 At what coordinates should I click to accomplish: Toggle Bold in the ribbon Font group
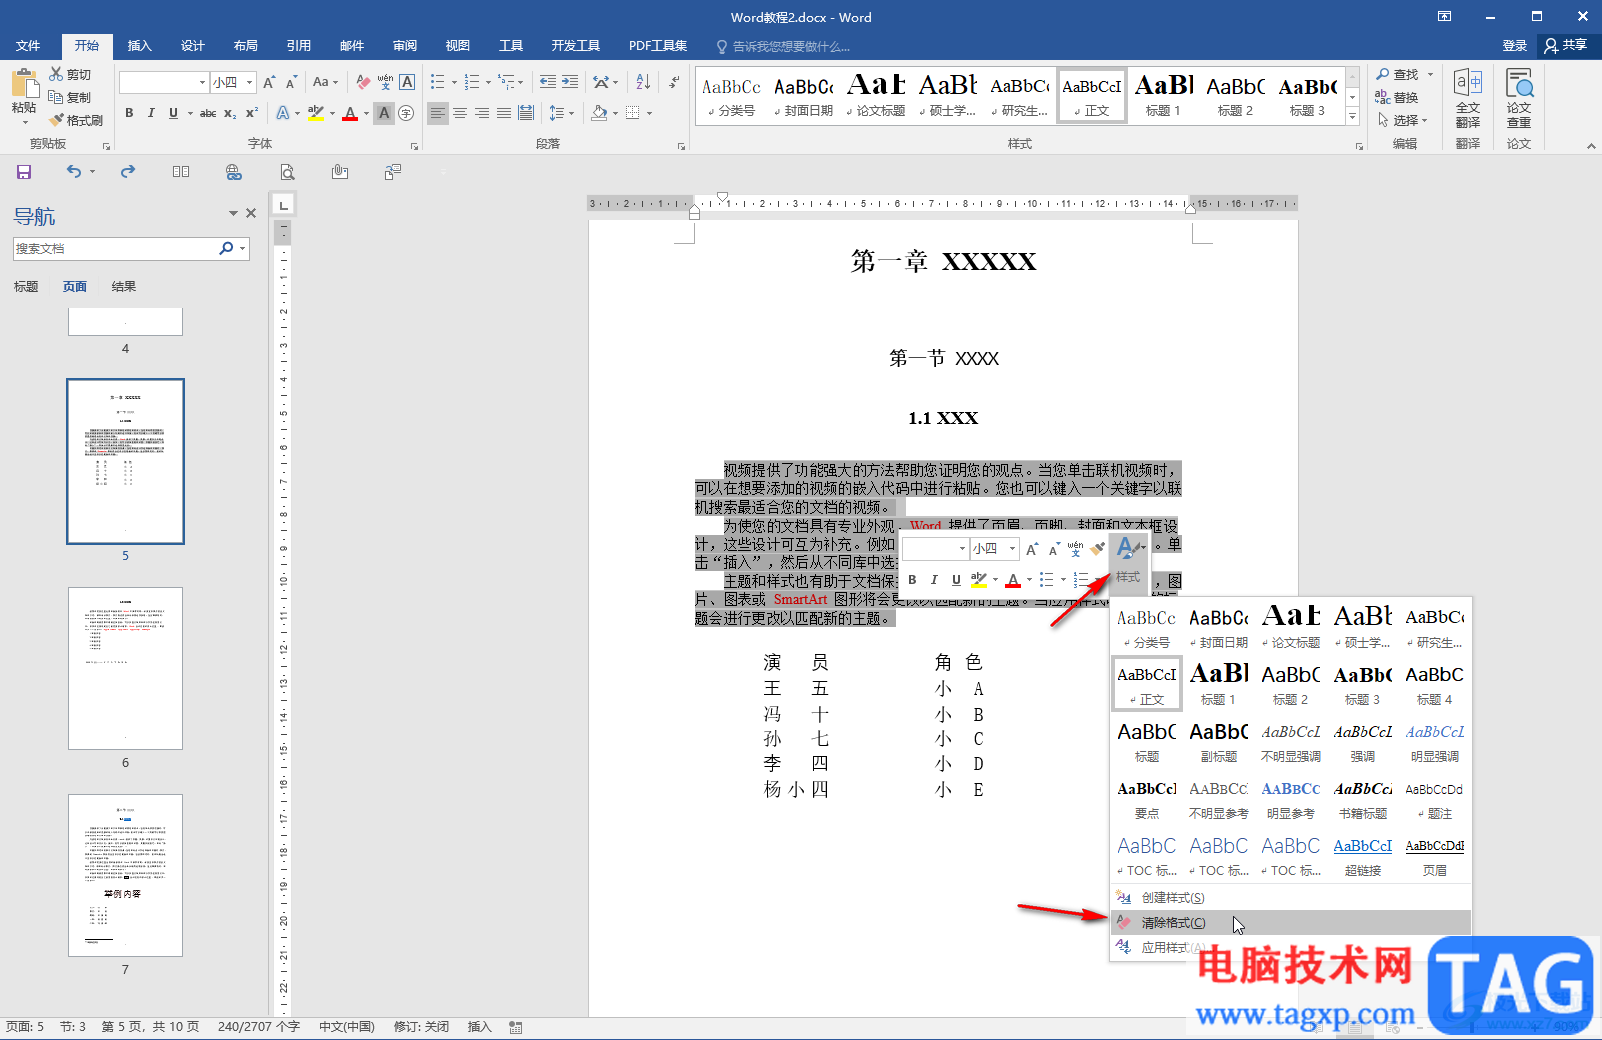[129, 113]
